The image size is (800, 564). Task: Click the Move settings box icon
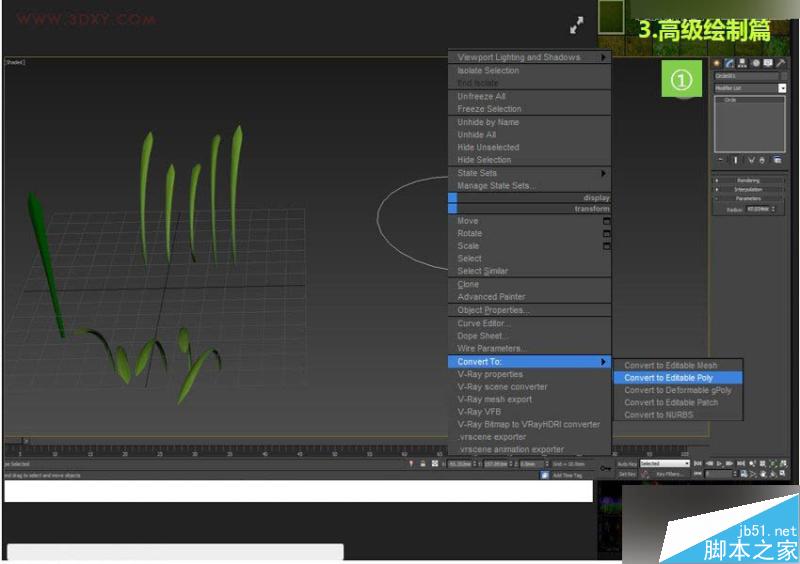click(606, 222)
